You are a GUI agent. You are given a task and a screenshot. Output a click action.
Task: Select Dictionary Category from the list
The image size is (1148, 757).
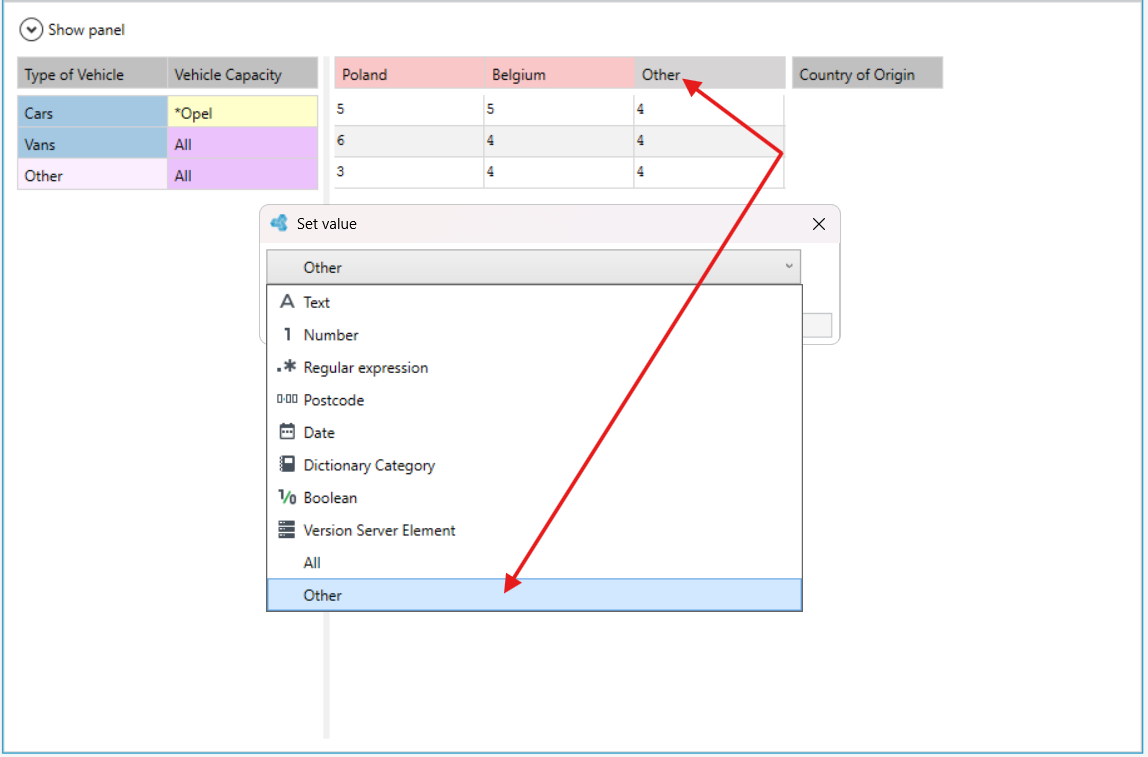click(534, 465)
